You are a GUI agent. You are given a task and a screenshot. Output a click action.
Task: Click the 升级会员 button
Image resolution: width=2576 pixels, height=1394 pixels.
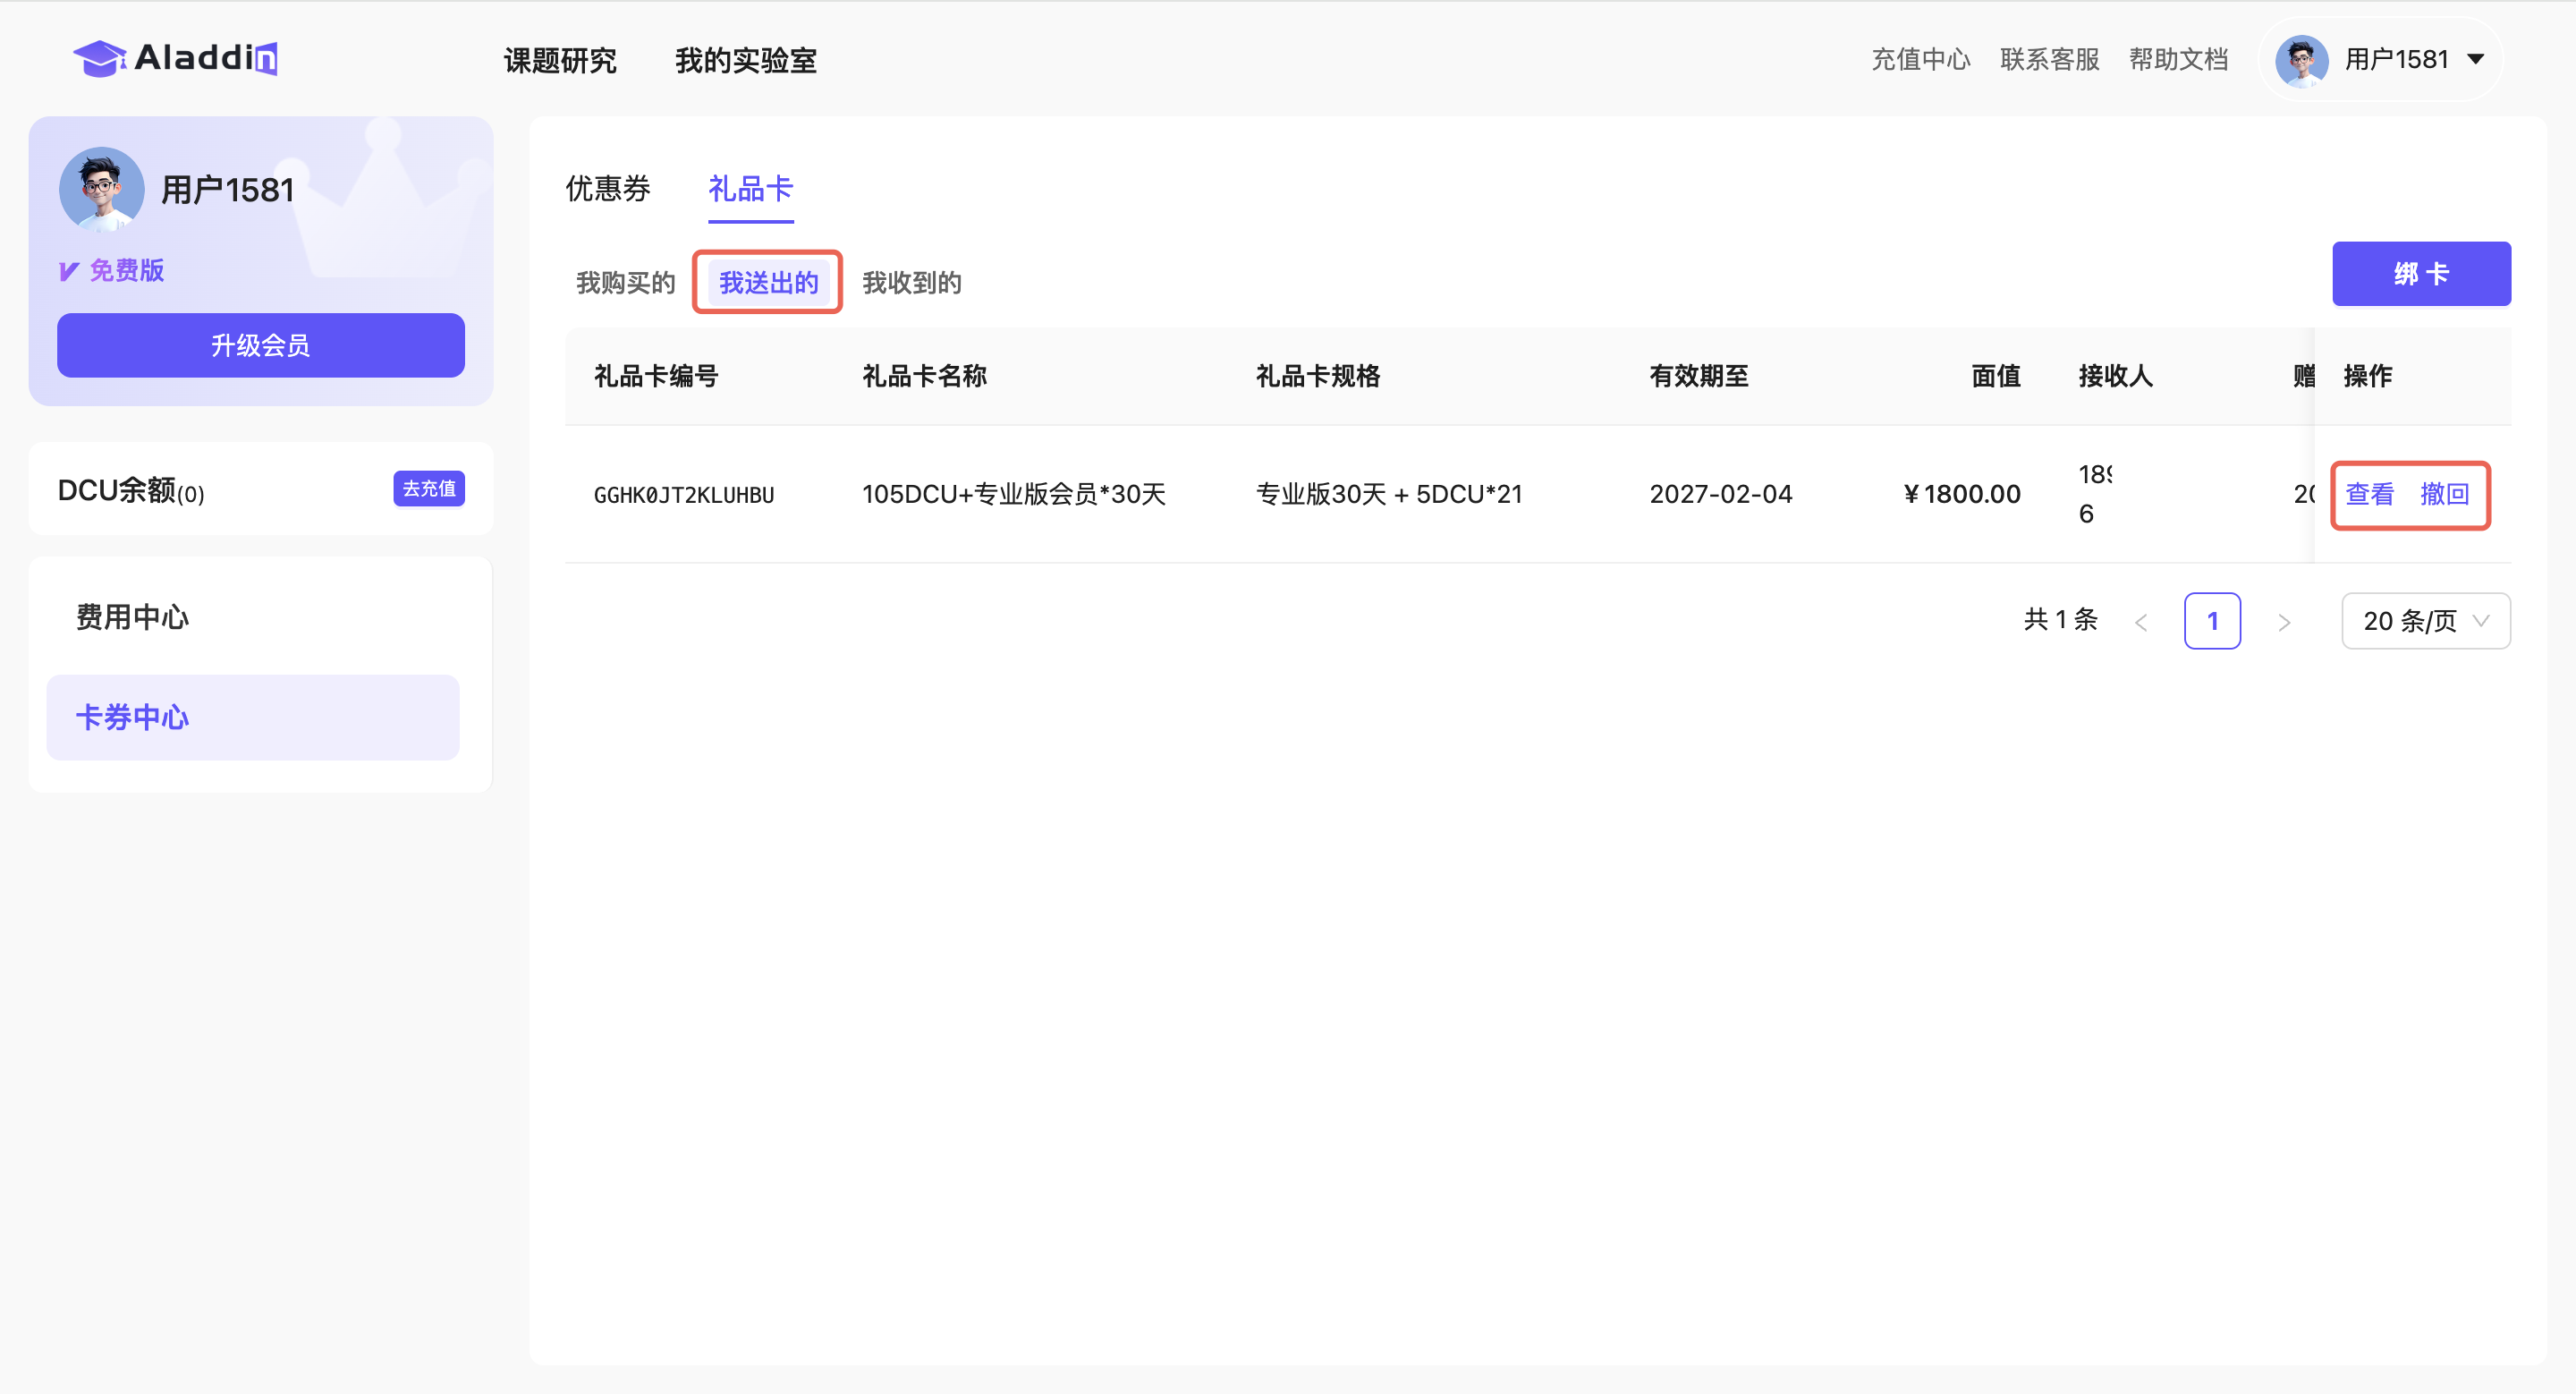pyautogui.click(x=260, y=345)
